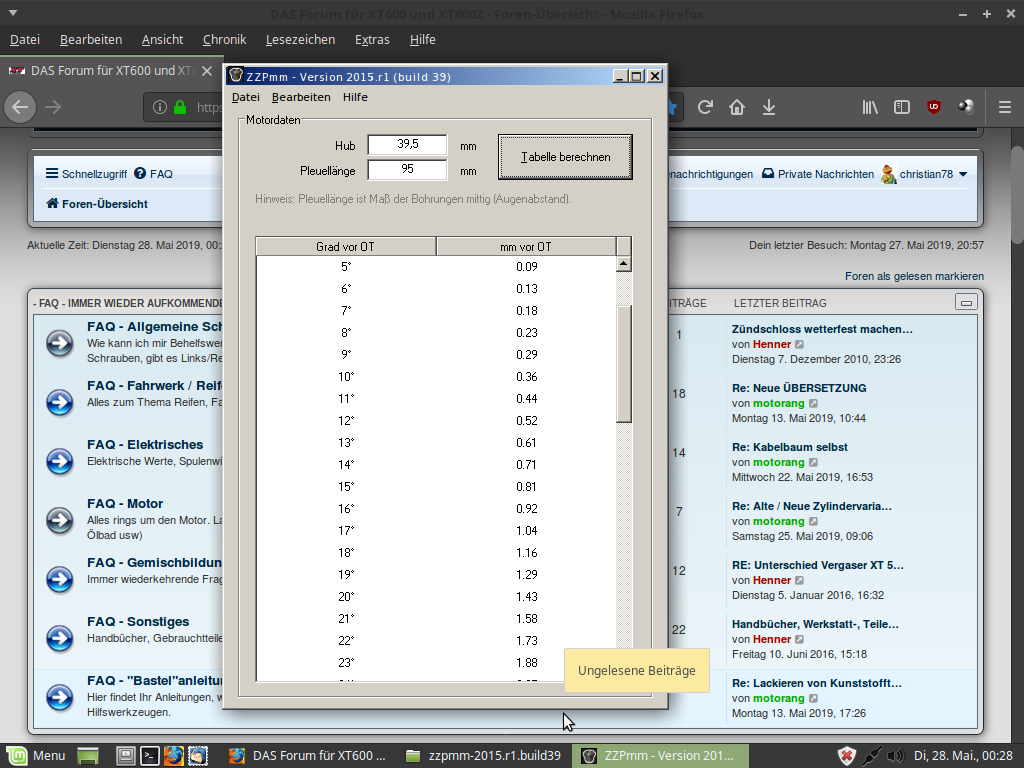Viewport: 1024px width, 768px height.
Task: Click the Firefox home icon
Action: [737, 107]
